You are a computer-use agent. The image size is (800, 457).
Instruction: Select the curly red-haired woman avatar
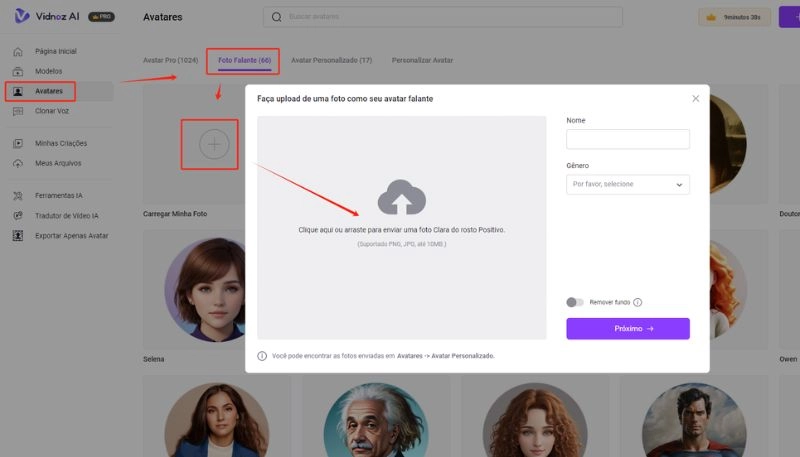[535, 420]
